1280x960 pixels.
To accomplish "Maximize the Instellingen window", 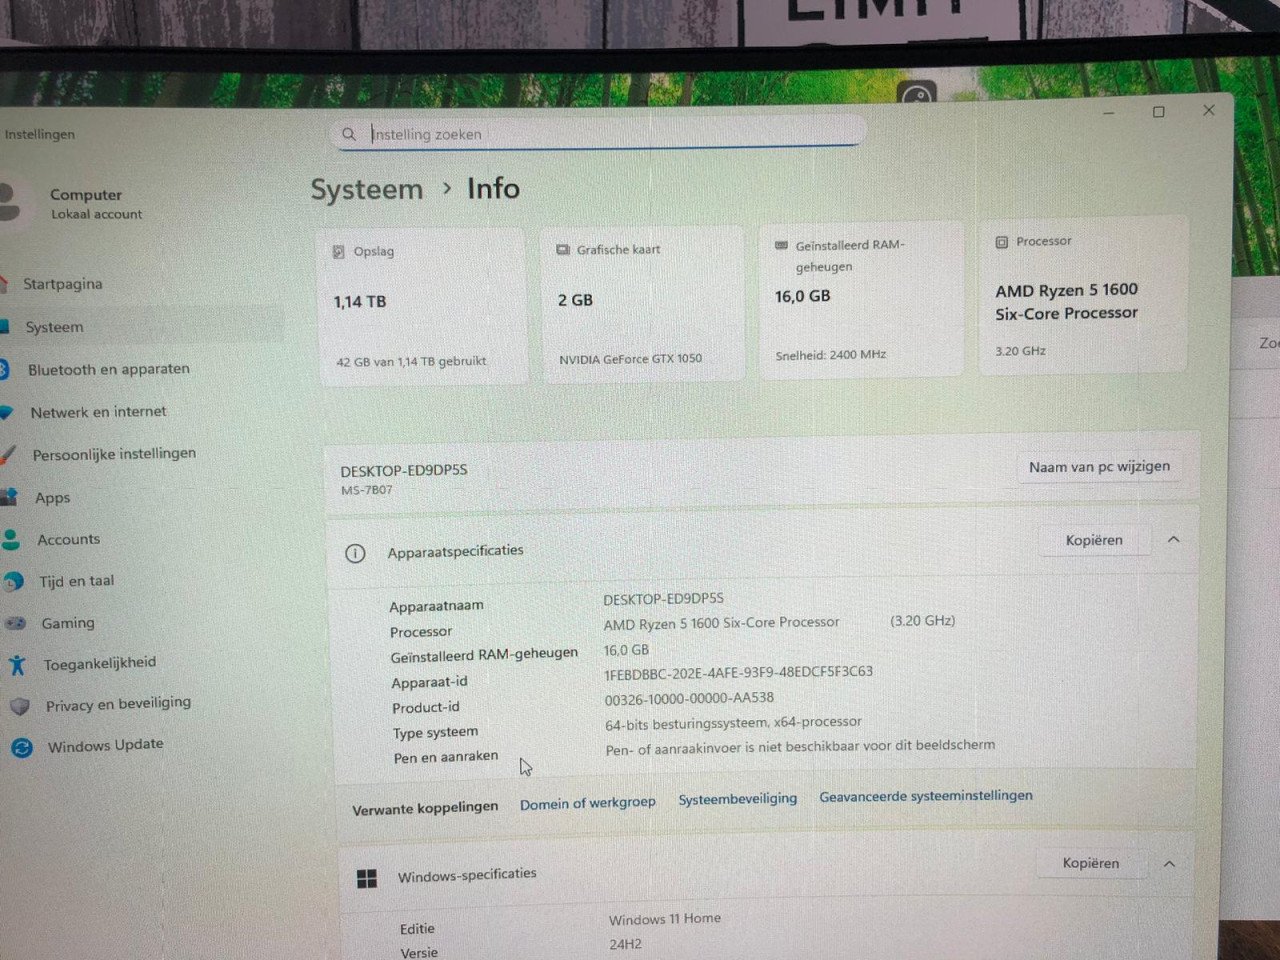I will coord(1158,112).
